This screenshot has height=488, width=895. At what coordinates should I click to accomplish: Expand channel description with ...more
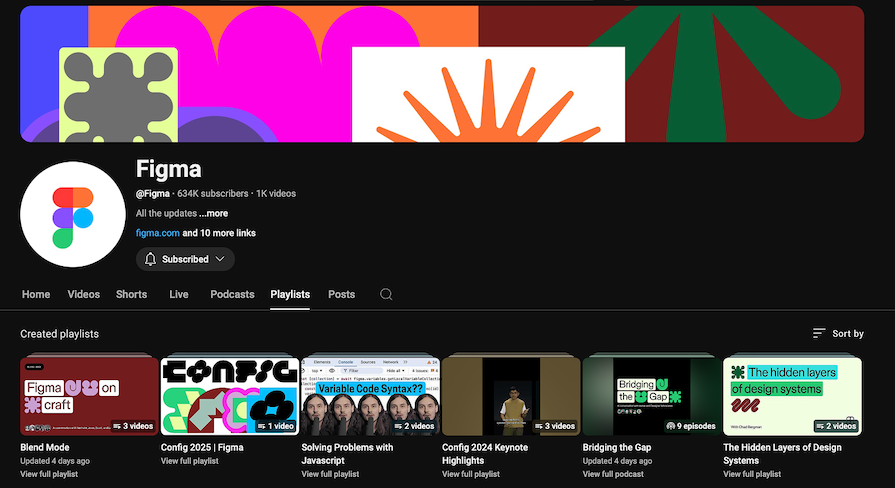click(x=213, y=213)
